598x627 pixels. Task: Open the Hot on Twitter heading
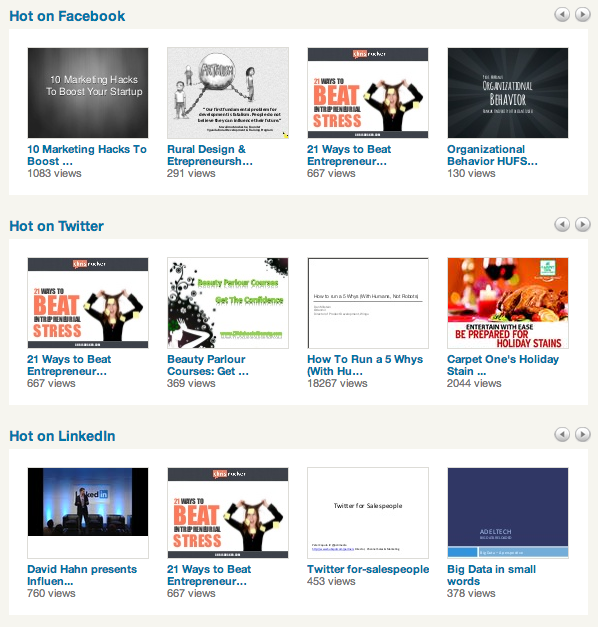pyautogui.click(x=56, y=226)
